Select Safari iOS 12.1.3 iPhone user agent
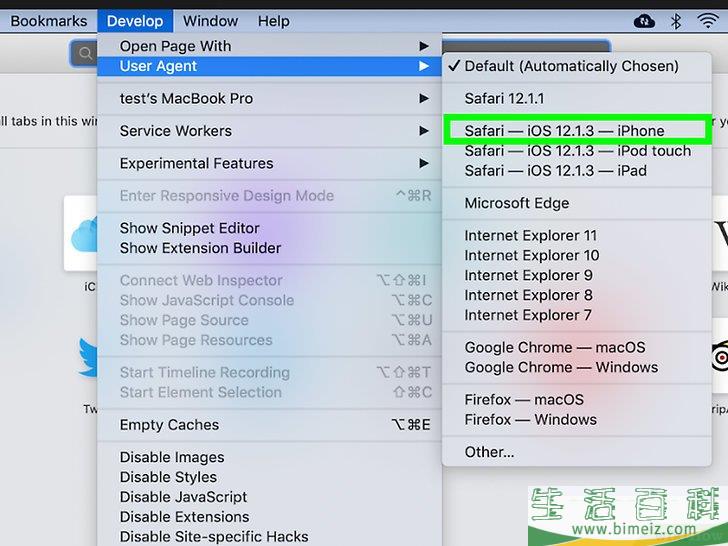The width and height of the screenshot is (728, 546). [577, 130]
